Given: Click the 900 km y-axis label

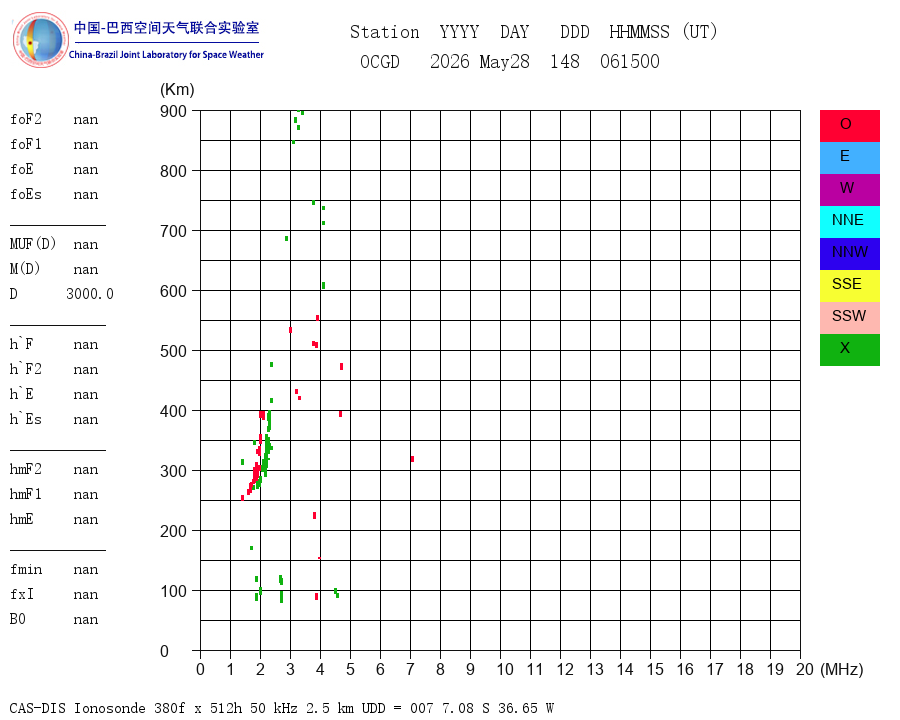Looking at the screenshot, I should pos(173,111).
